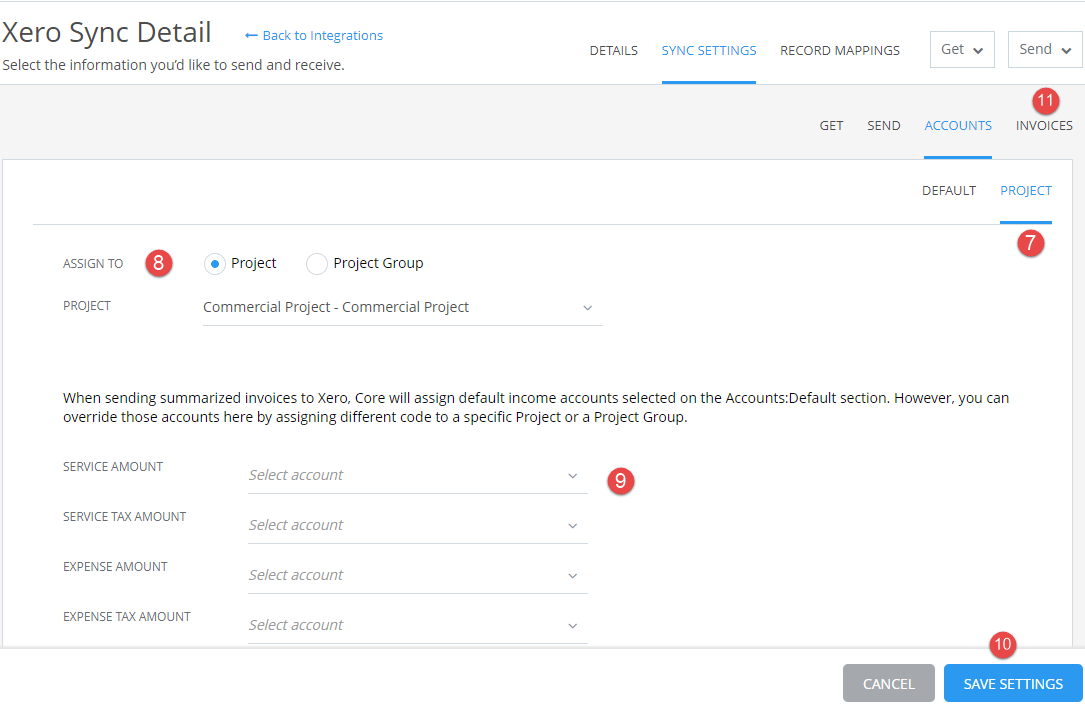Select the Project radio button

pos(215,264)
